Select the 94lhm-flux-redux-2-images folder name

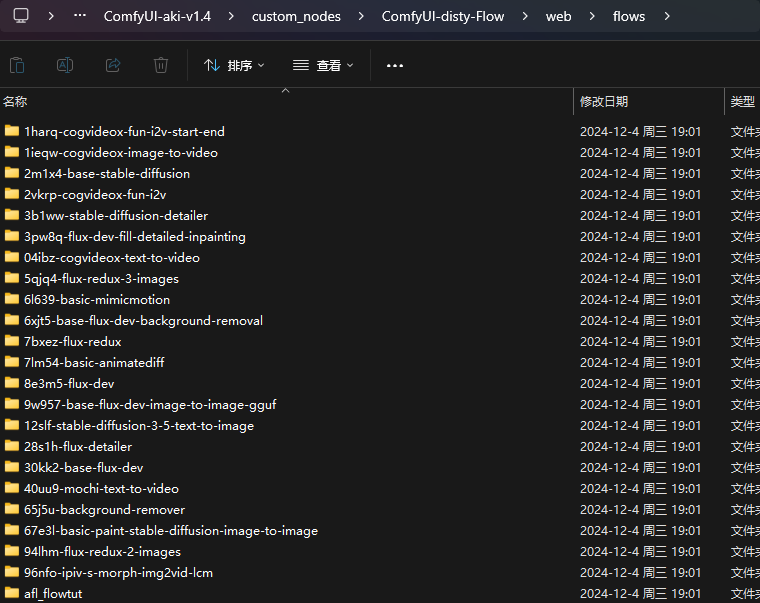click(x=102, y=552)
